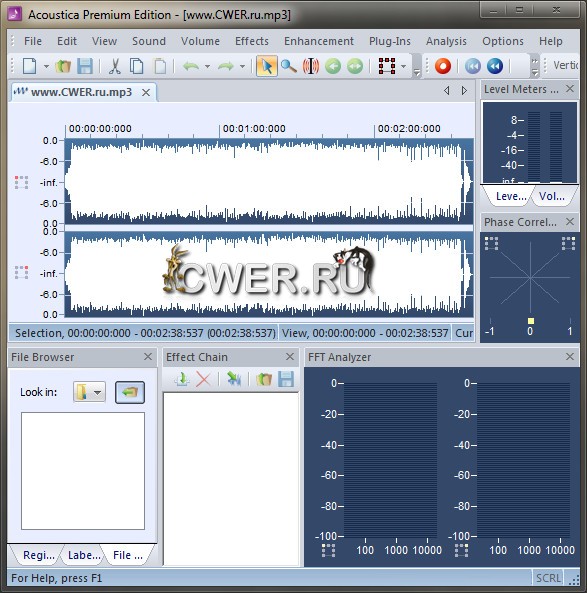Toggle the top channel selection marker

[x=22, y=182]
